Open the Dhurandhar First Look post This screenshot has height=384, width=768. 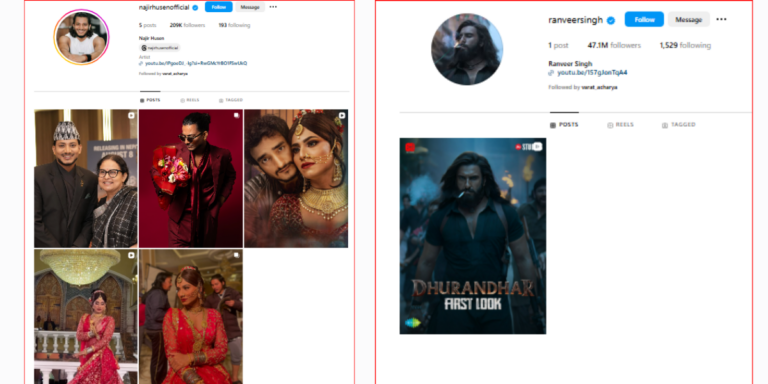coord(473,236)
